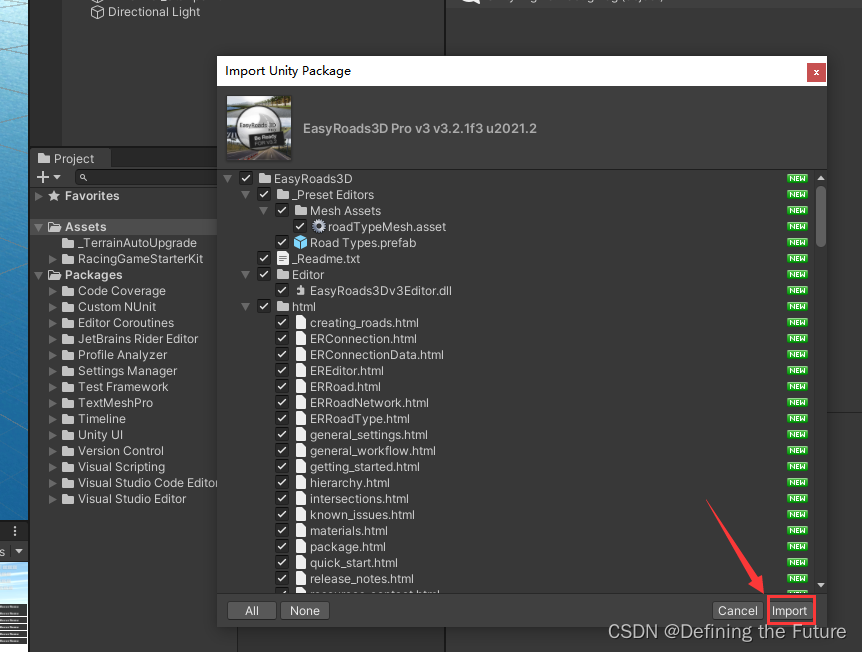This screenshot has height=652, width=862.
Task: Open the plus button dropdown arrow in Project panel
Action: coord(57,177)
